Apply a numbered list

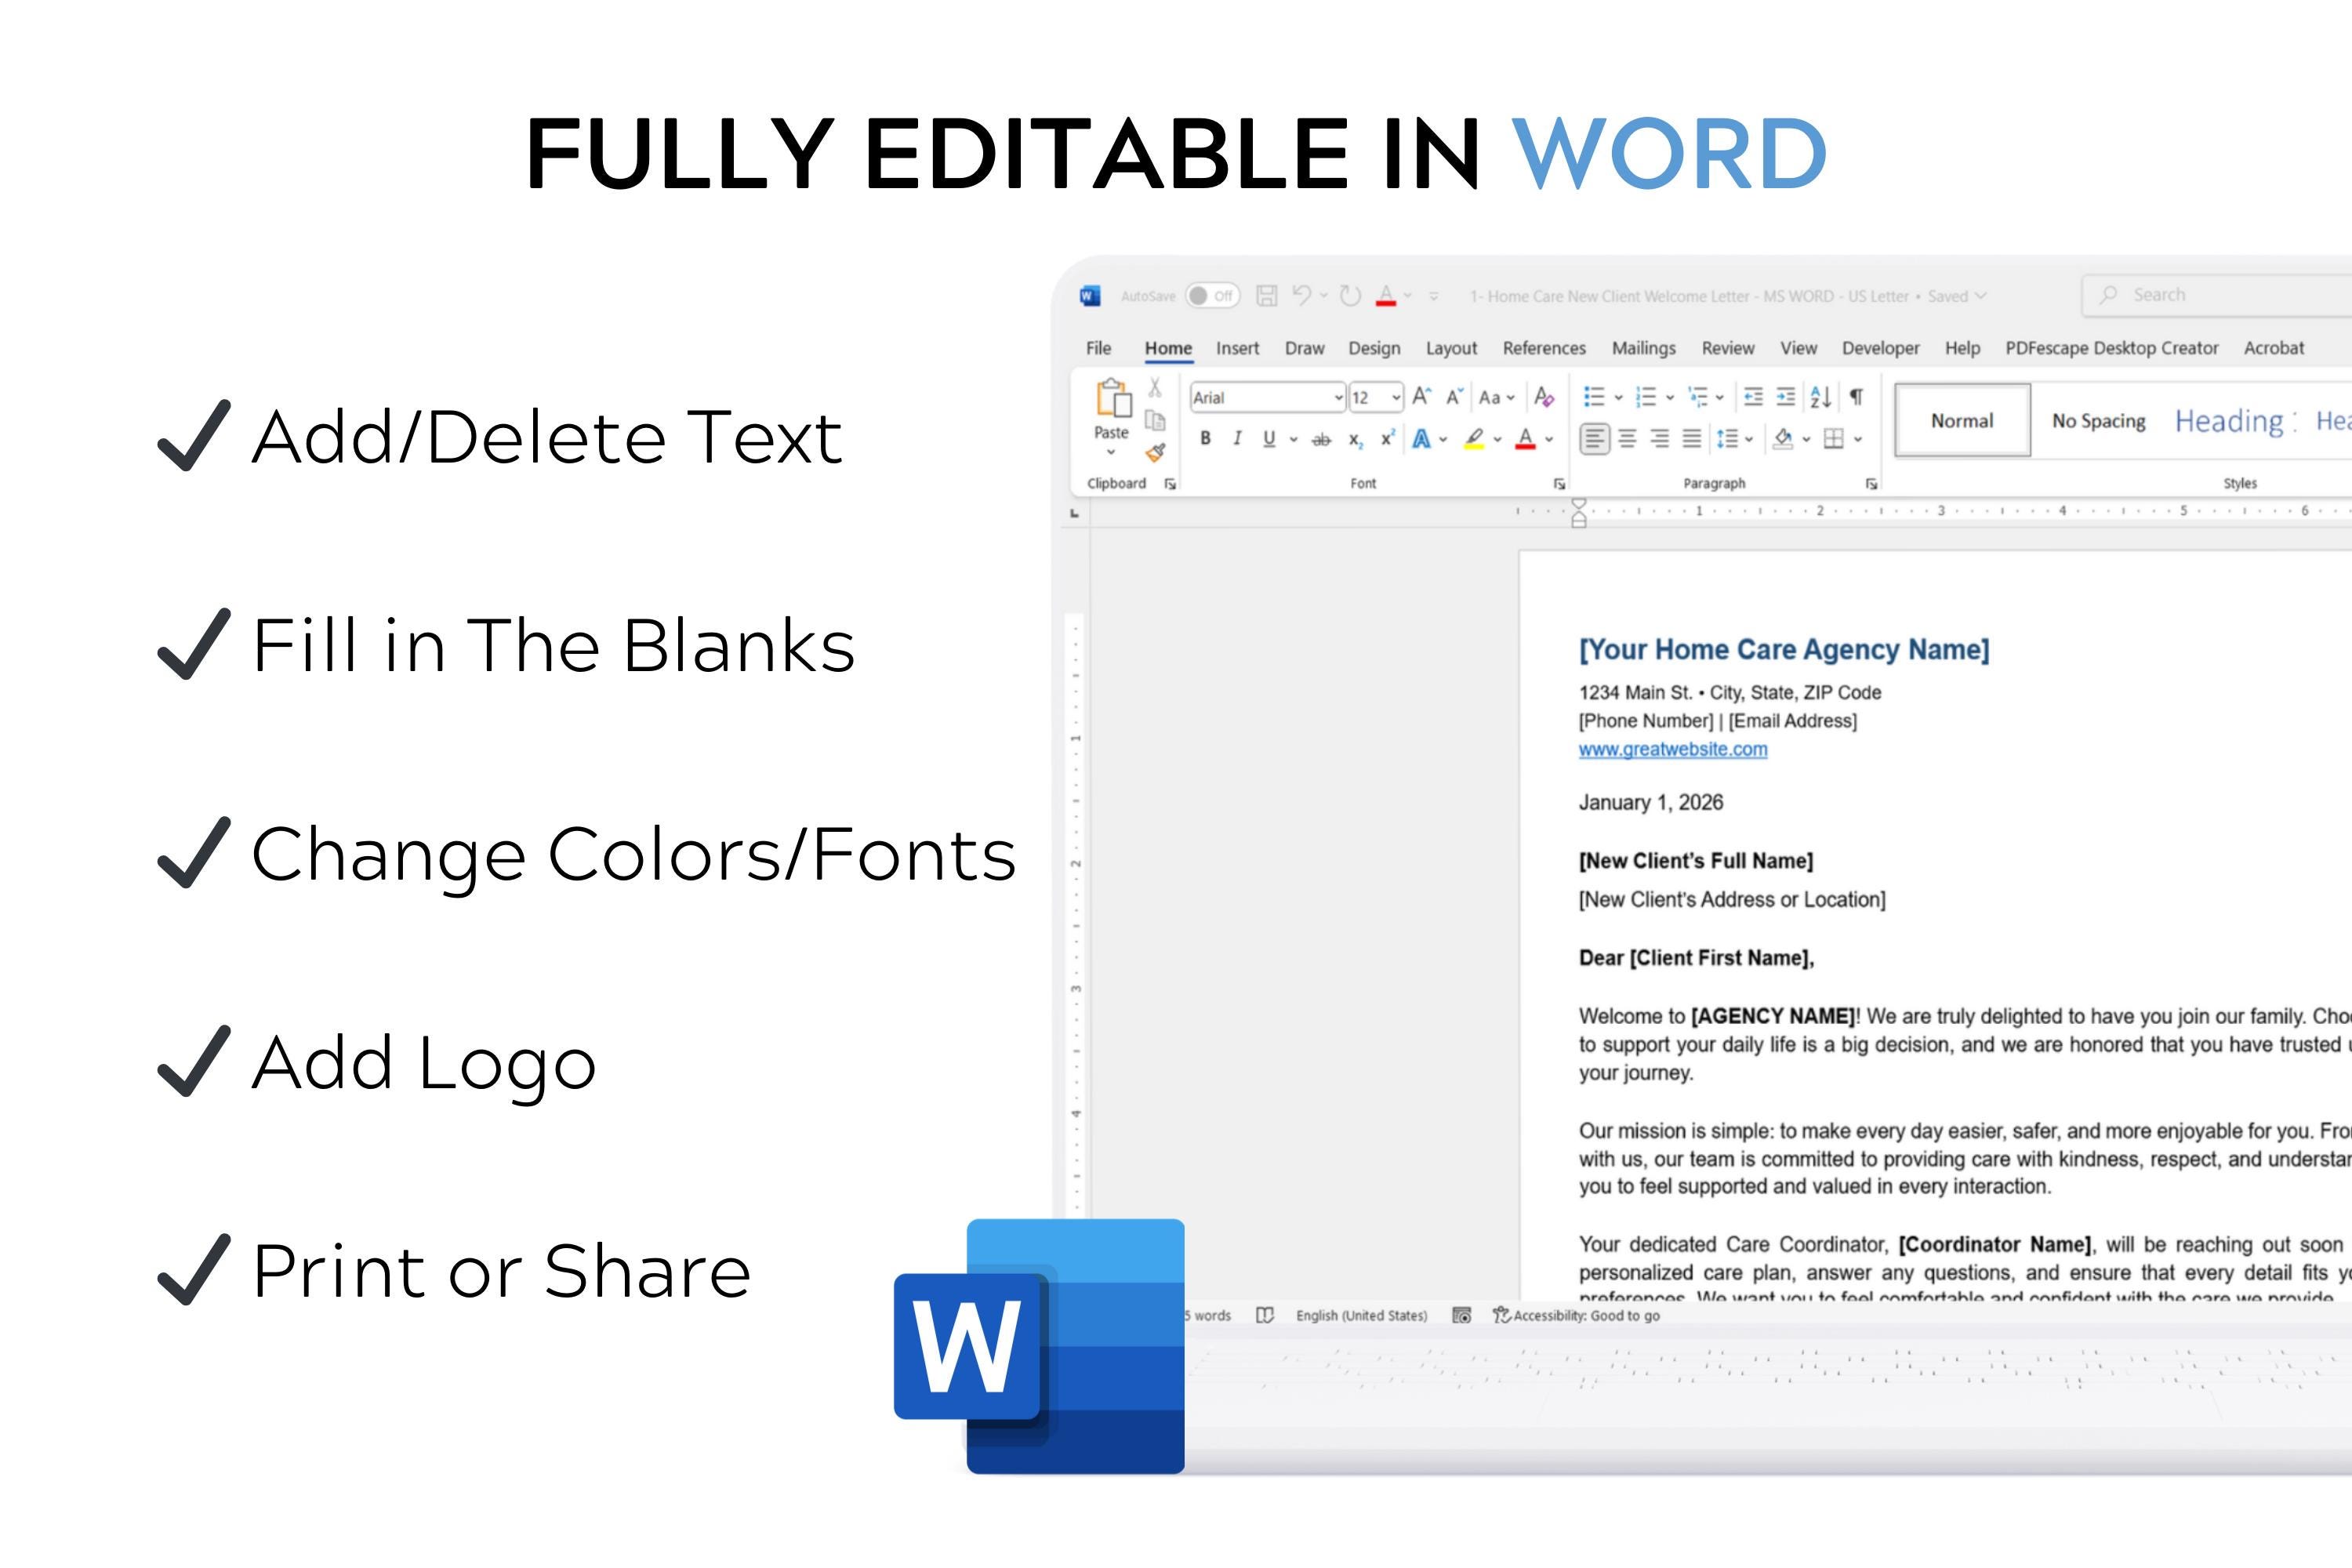(x=1645, y=397)
